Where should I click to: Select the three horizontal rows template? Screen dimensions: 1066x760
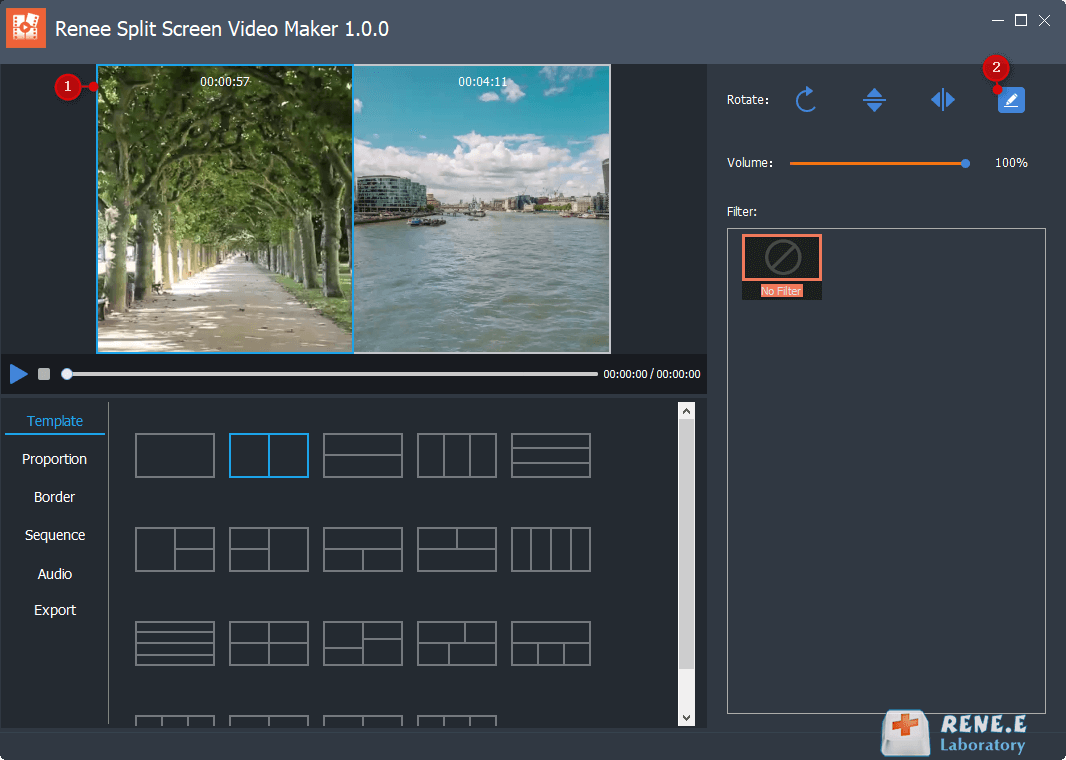[x=551, y=455]
